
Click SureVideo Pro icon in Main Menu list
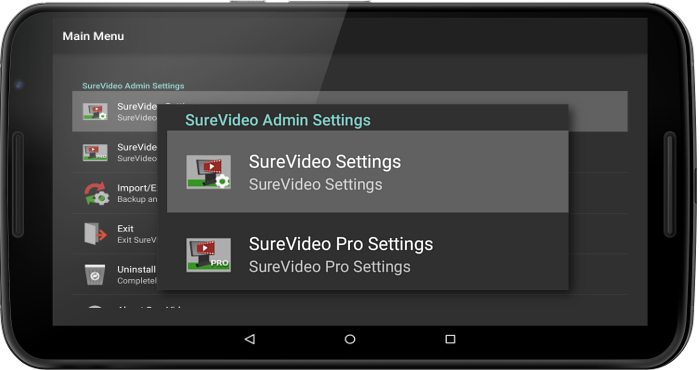(x=95, y=152)
